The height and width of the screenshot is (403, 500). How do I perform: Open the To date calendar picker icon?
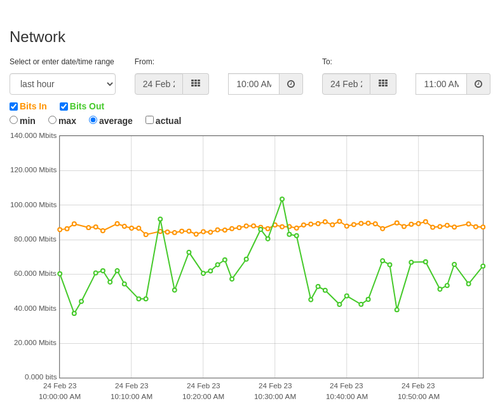[x=383, y=84]
